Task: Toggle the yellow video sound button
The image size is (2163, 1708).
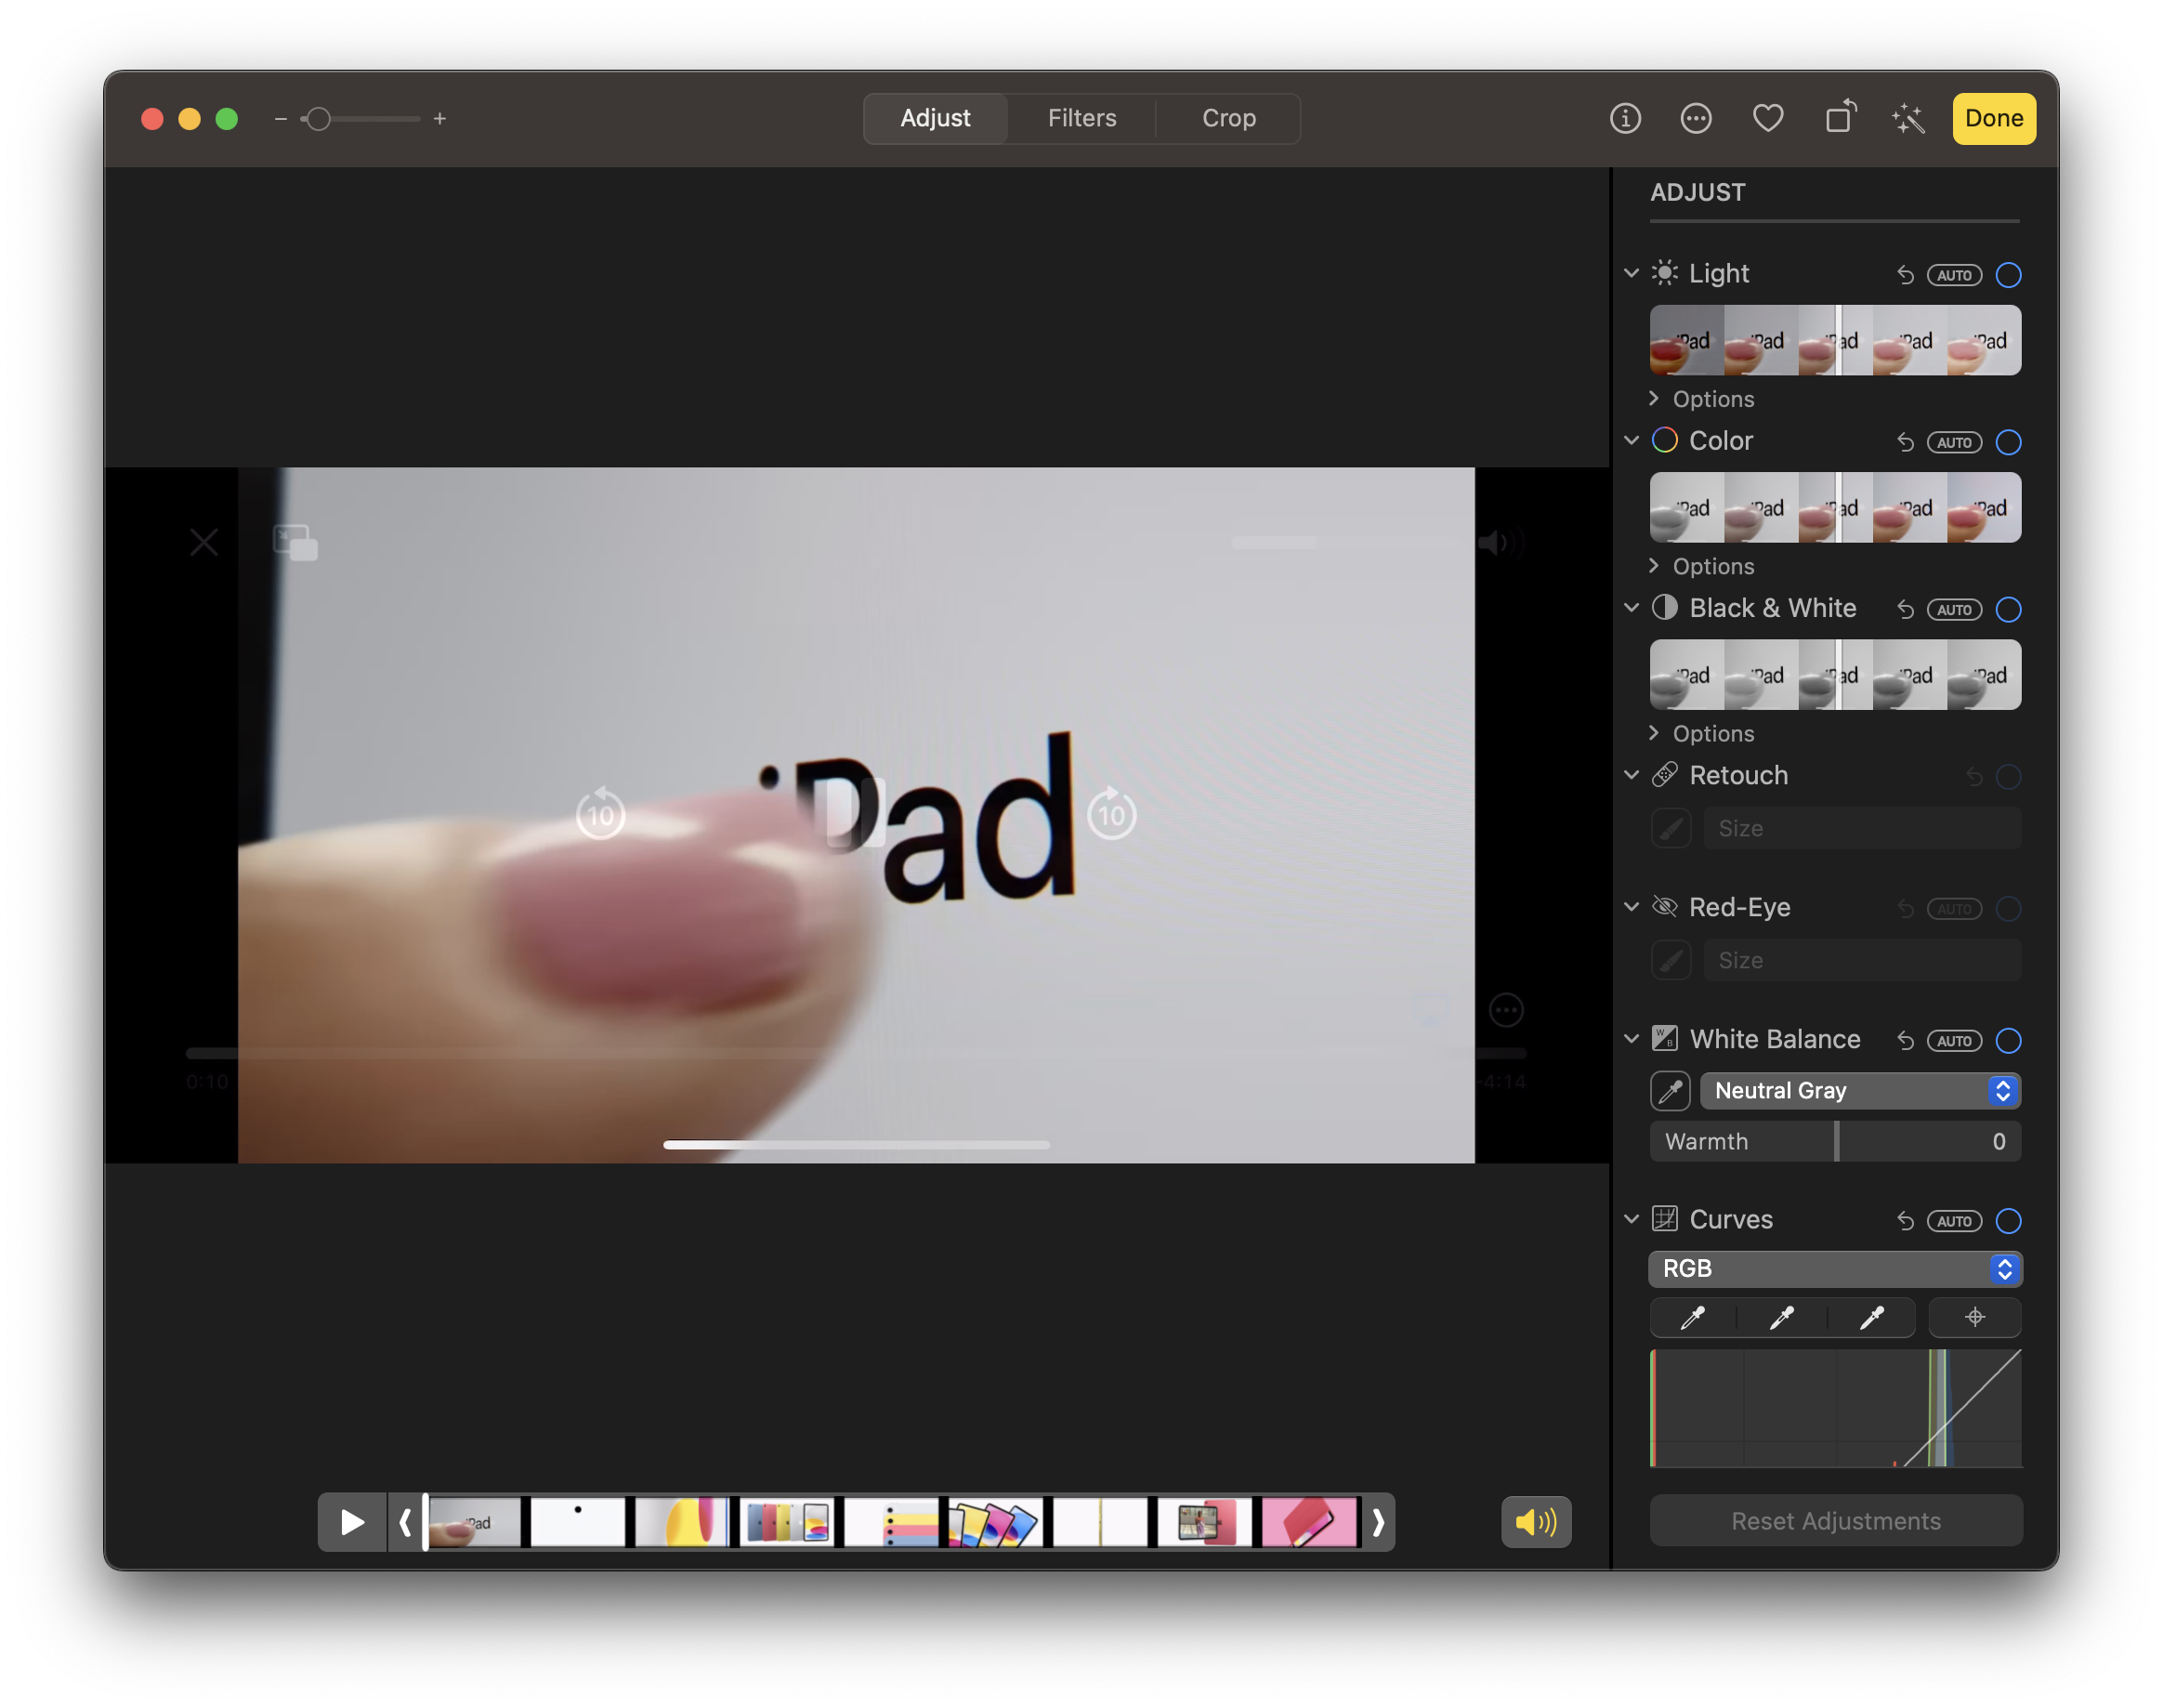Action: click(1536, 1522)
